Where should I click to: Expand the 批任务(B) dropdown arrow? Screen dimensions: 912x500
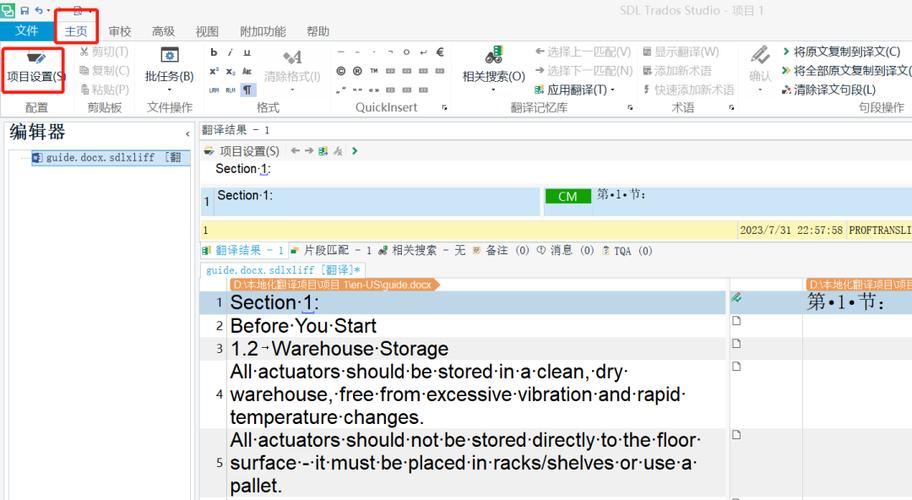169,90
